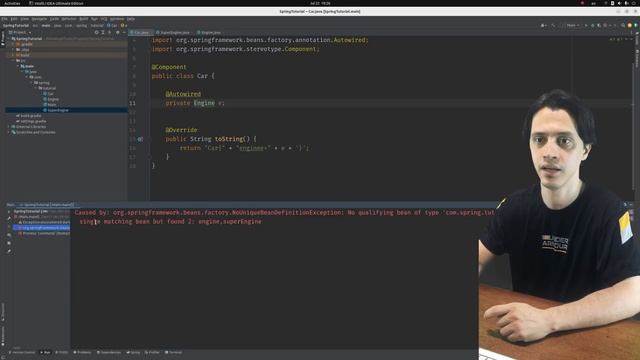The height and width of the screenshot is (360, 640).
Task: Select :Main.main() node in Run tree
Action: click(42, 217)
